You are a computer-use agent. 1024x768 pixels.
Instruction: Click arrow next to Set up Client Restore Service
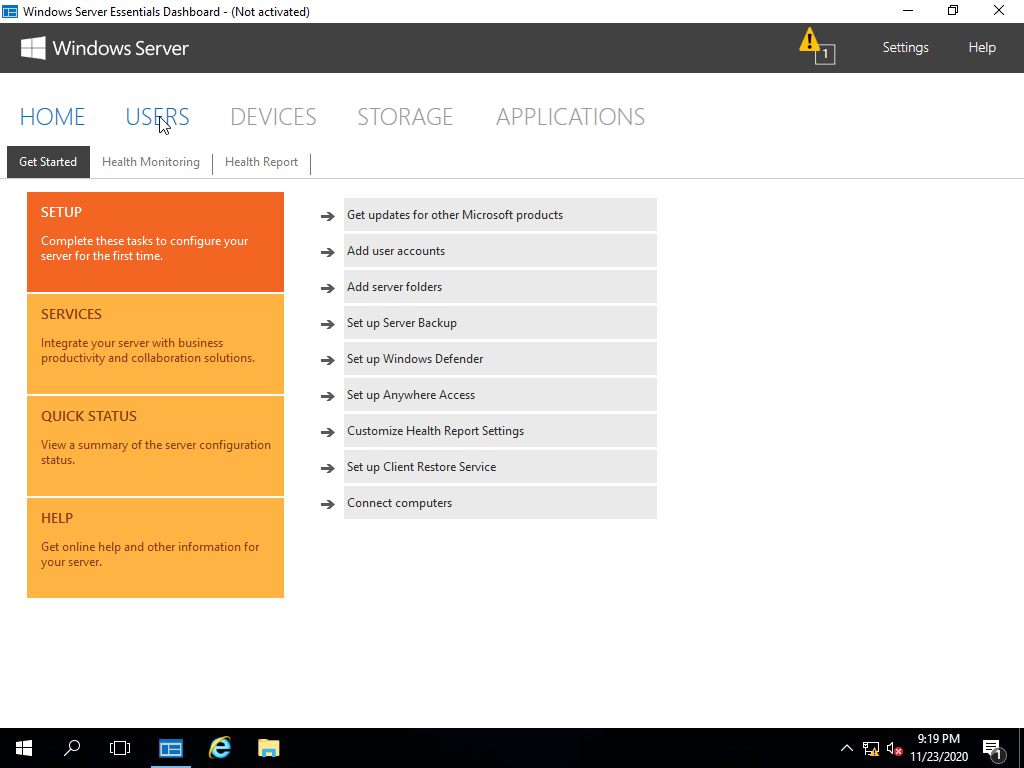328,468
